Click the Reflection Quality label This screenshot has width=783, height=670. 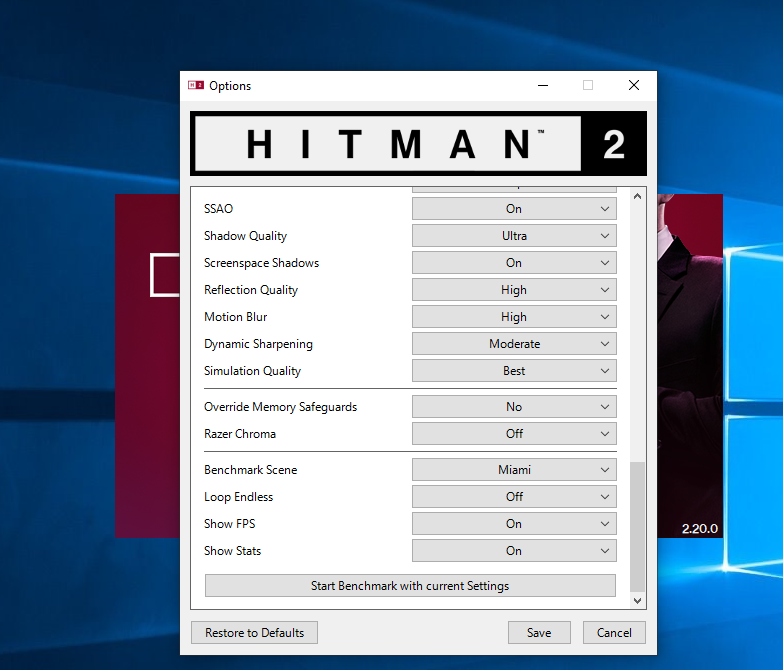click(x=251, y=290)
